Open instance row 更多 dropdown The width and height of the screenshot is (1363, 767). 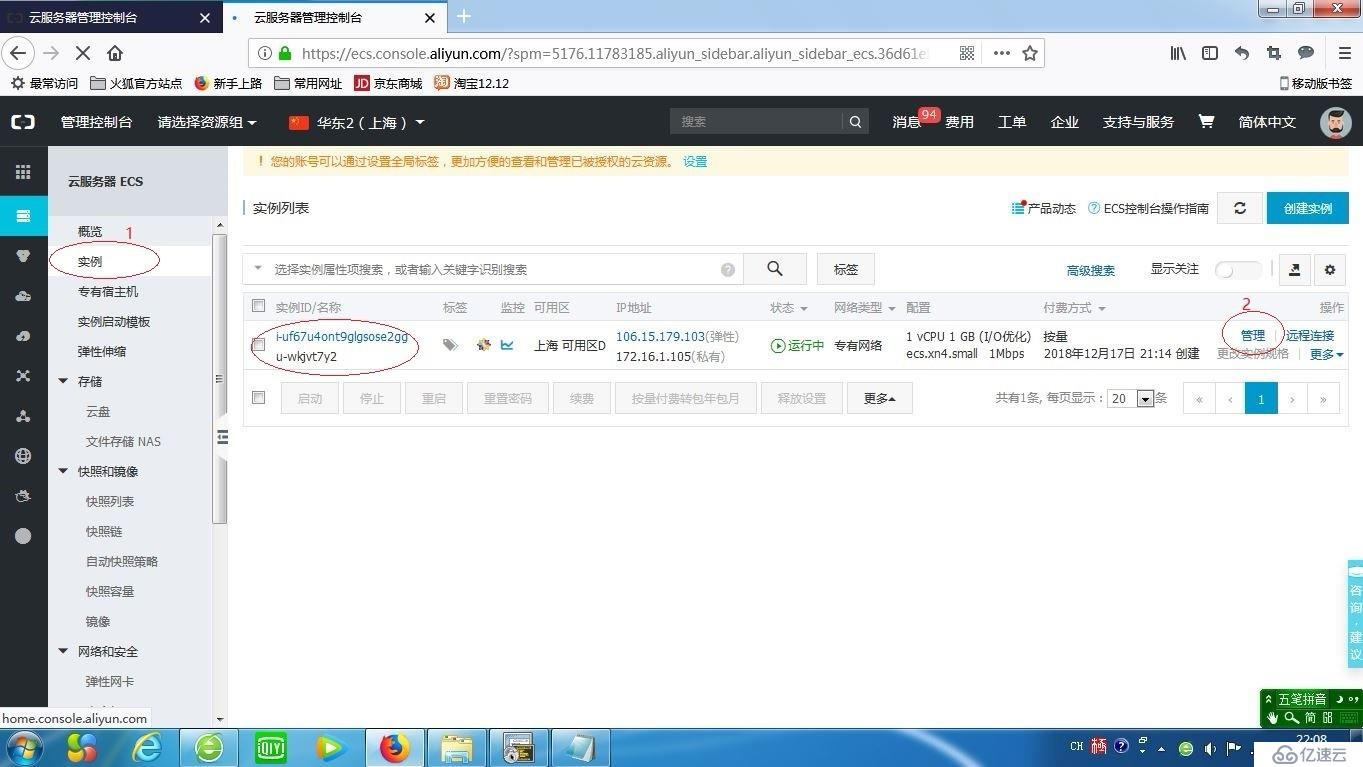pyautogui.click(x=1326, y=354)
